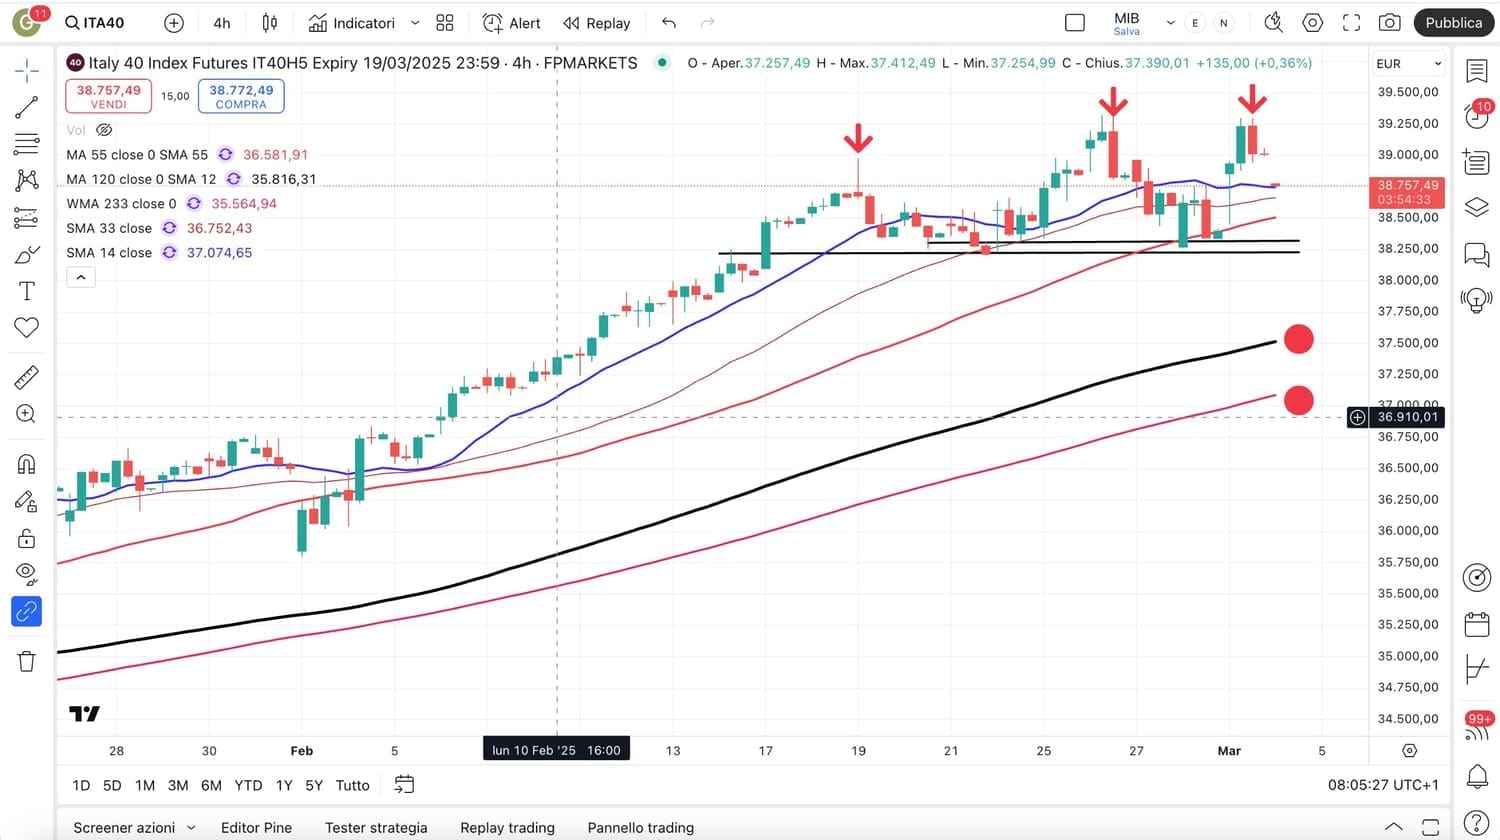The image size is (1500, 840).
Task: Expand the Indicatori favorites dropdown arrow
Action: click(x=415, y=23)
